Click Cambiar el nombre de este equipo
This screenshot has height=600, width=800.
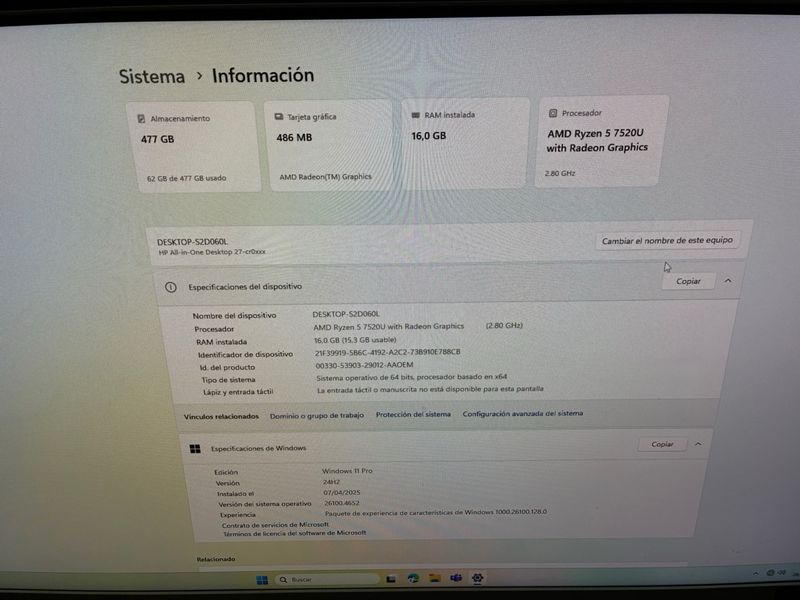(x=667, y=240)
